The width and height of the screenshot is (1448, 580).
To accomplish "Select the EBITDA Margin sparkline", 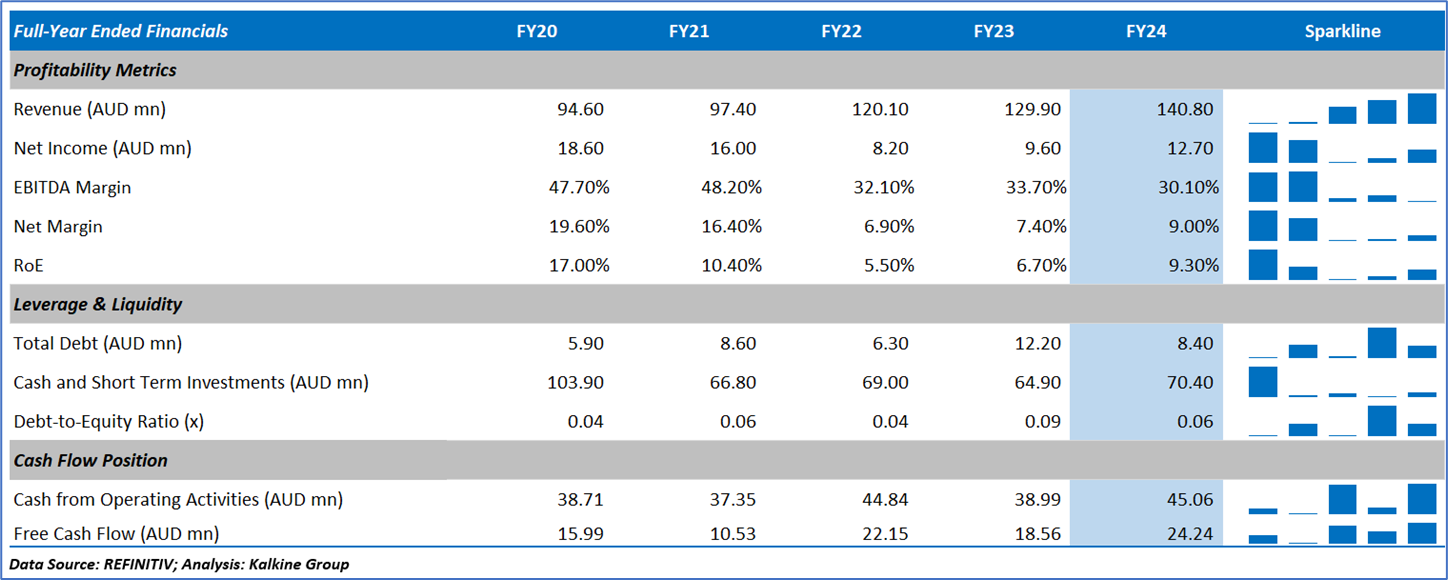I will [1342, 187].
